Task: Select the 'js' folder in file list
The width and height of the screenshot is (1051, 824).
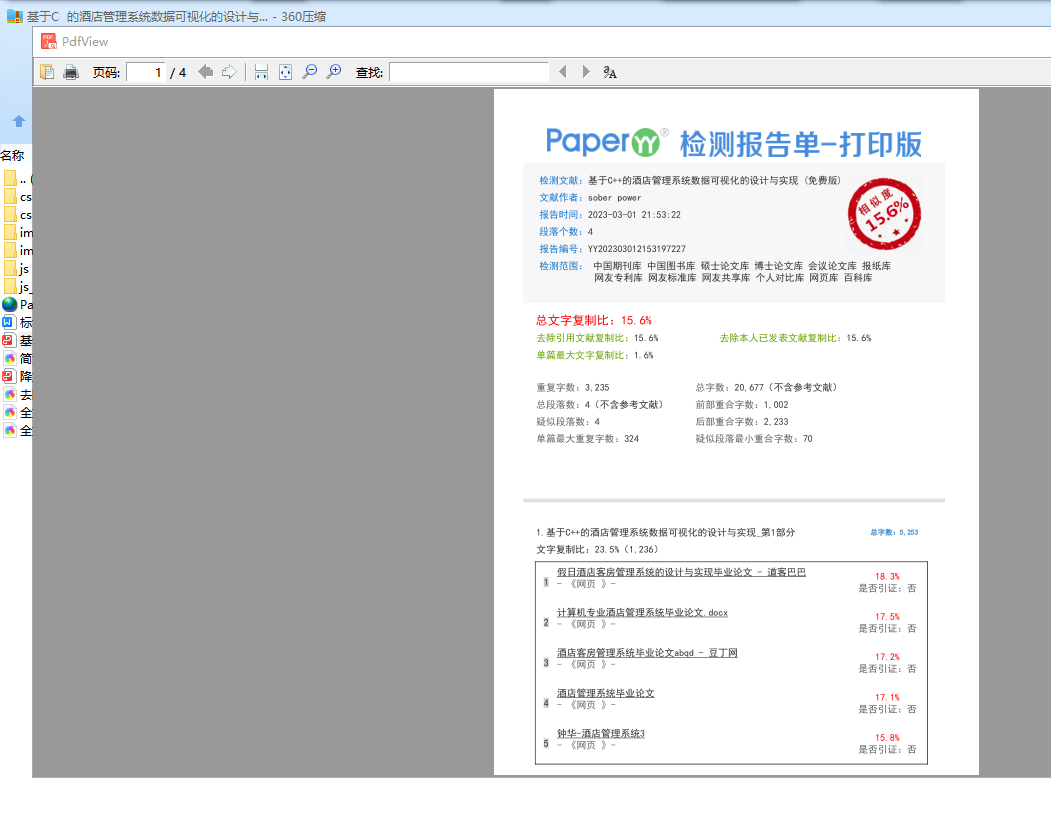Action: pos(17,269)
